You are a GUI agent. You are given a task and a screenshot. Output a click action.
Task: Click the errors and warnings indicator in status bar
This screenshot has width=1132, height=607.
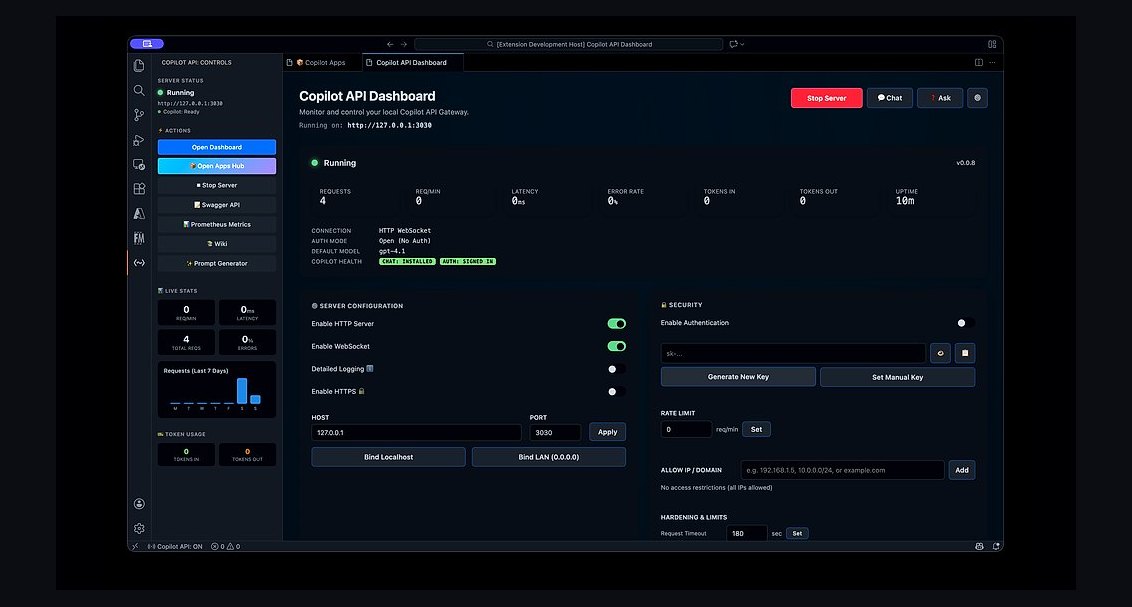tap(225, 547)
